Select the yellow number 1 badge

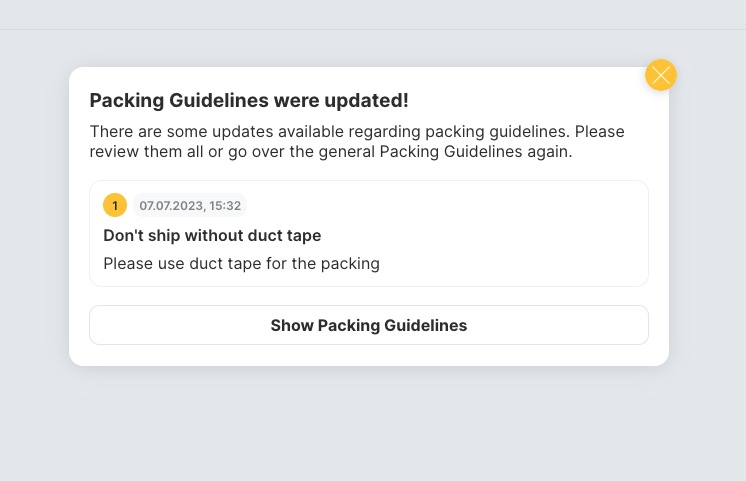point(115,205)
